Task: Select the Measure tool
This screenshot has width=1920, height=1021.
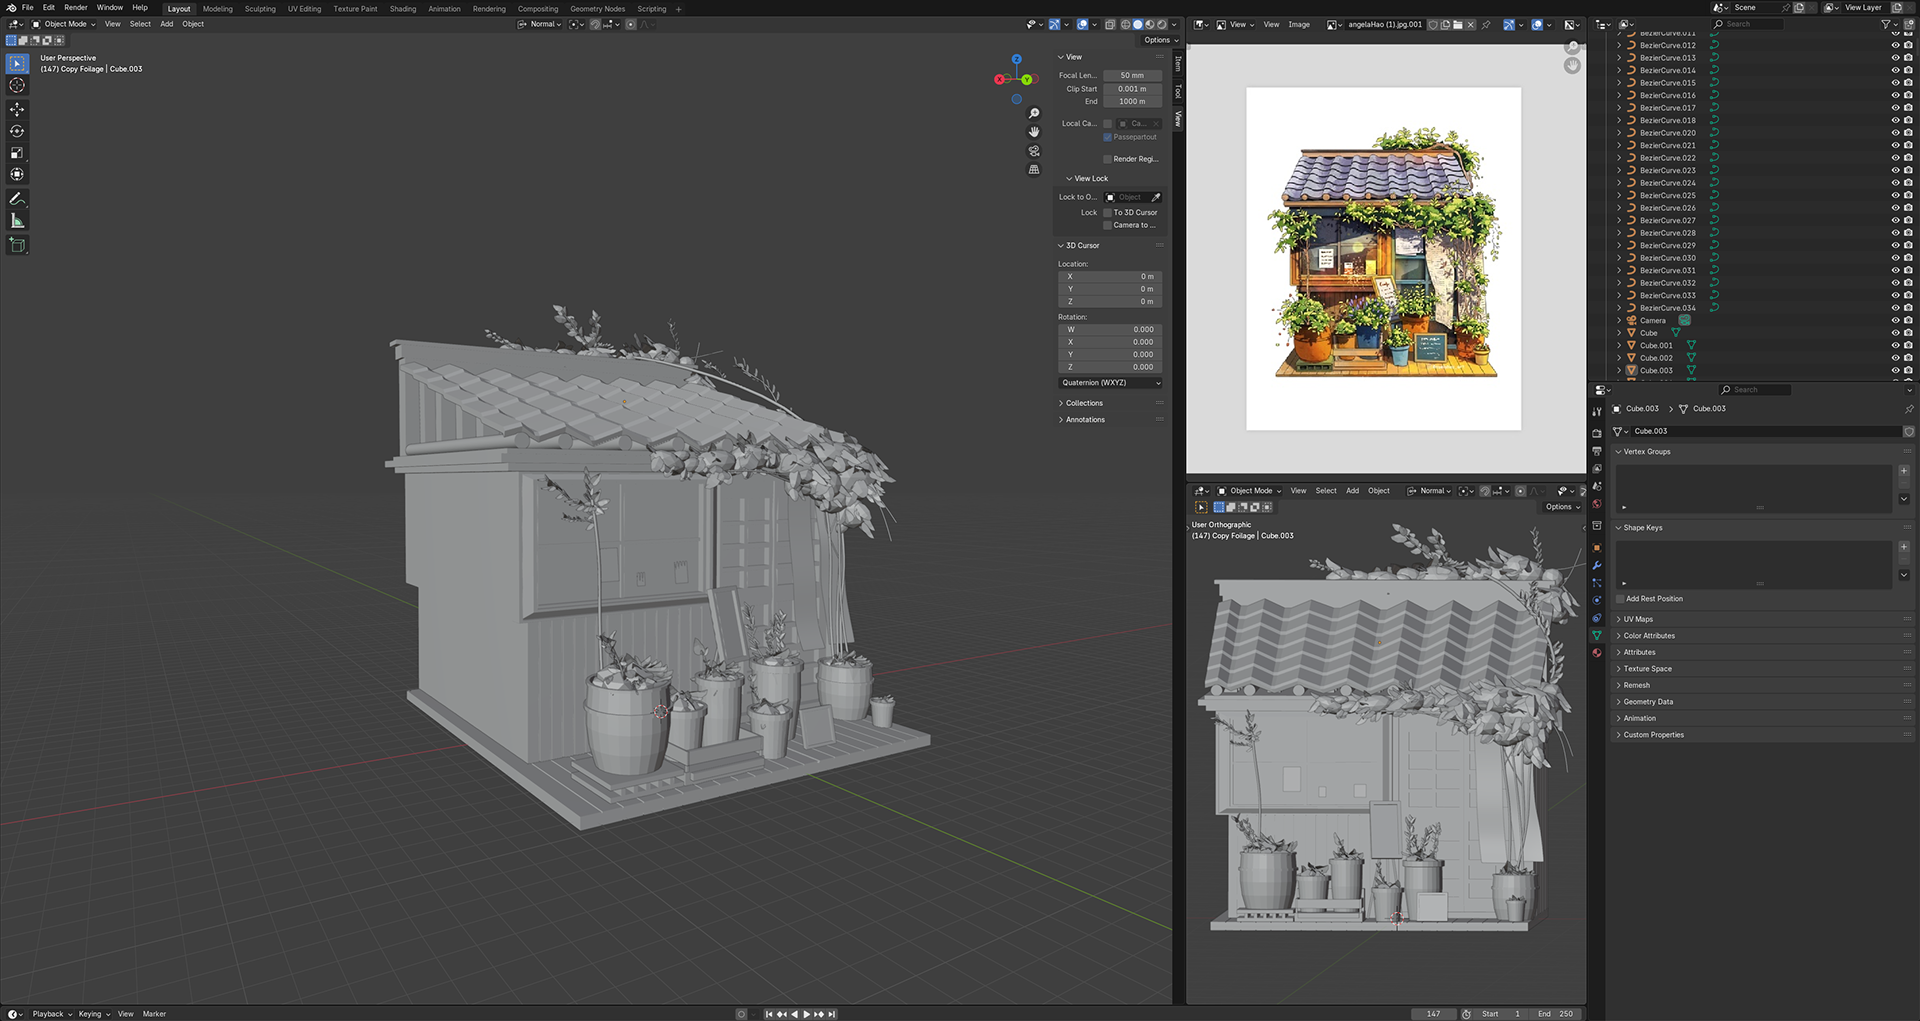Action: click(x=17, y=221)
